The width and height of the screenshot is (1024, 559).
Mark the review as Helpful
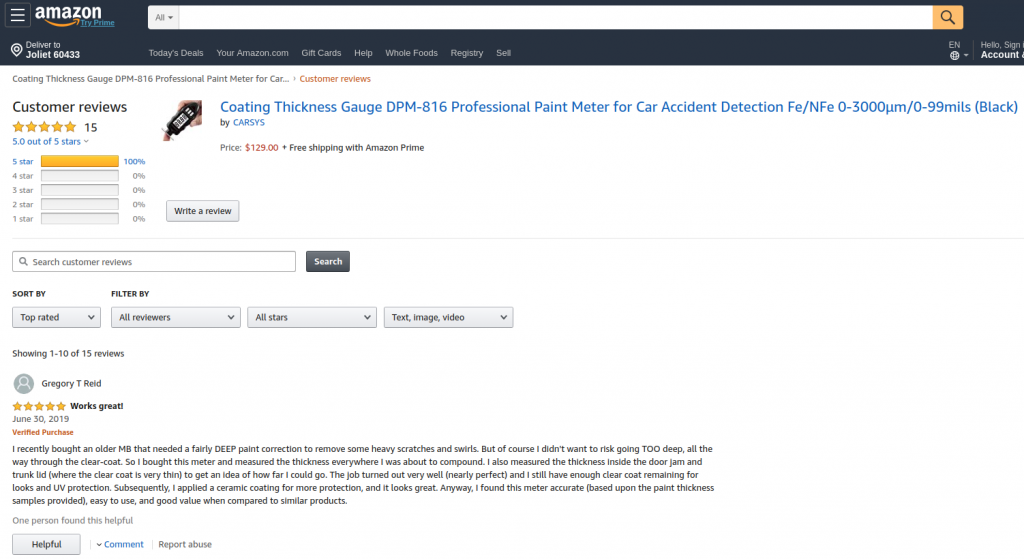coord(46,544)
